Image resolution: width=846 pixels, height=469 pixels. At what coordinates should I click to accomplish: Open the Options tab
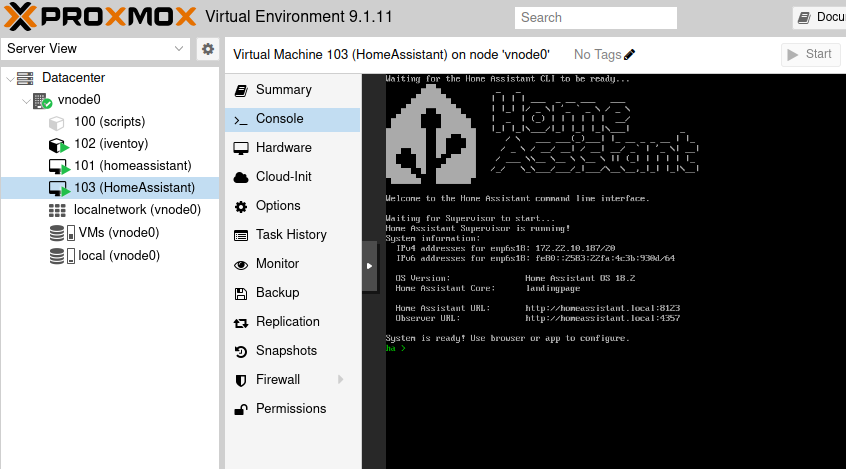coord(293,206)
